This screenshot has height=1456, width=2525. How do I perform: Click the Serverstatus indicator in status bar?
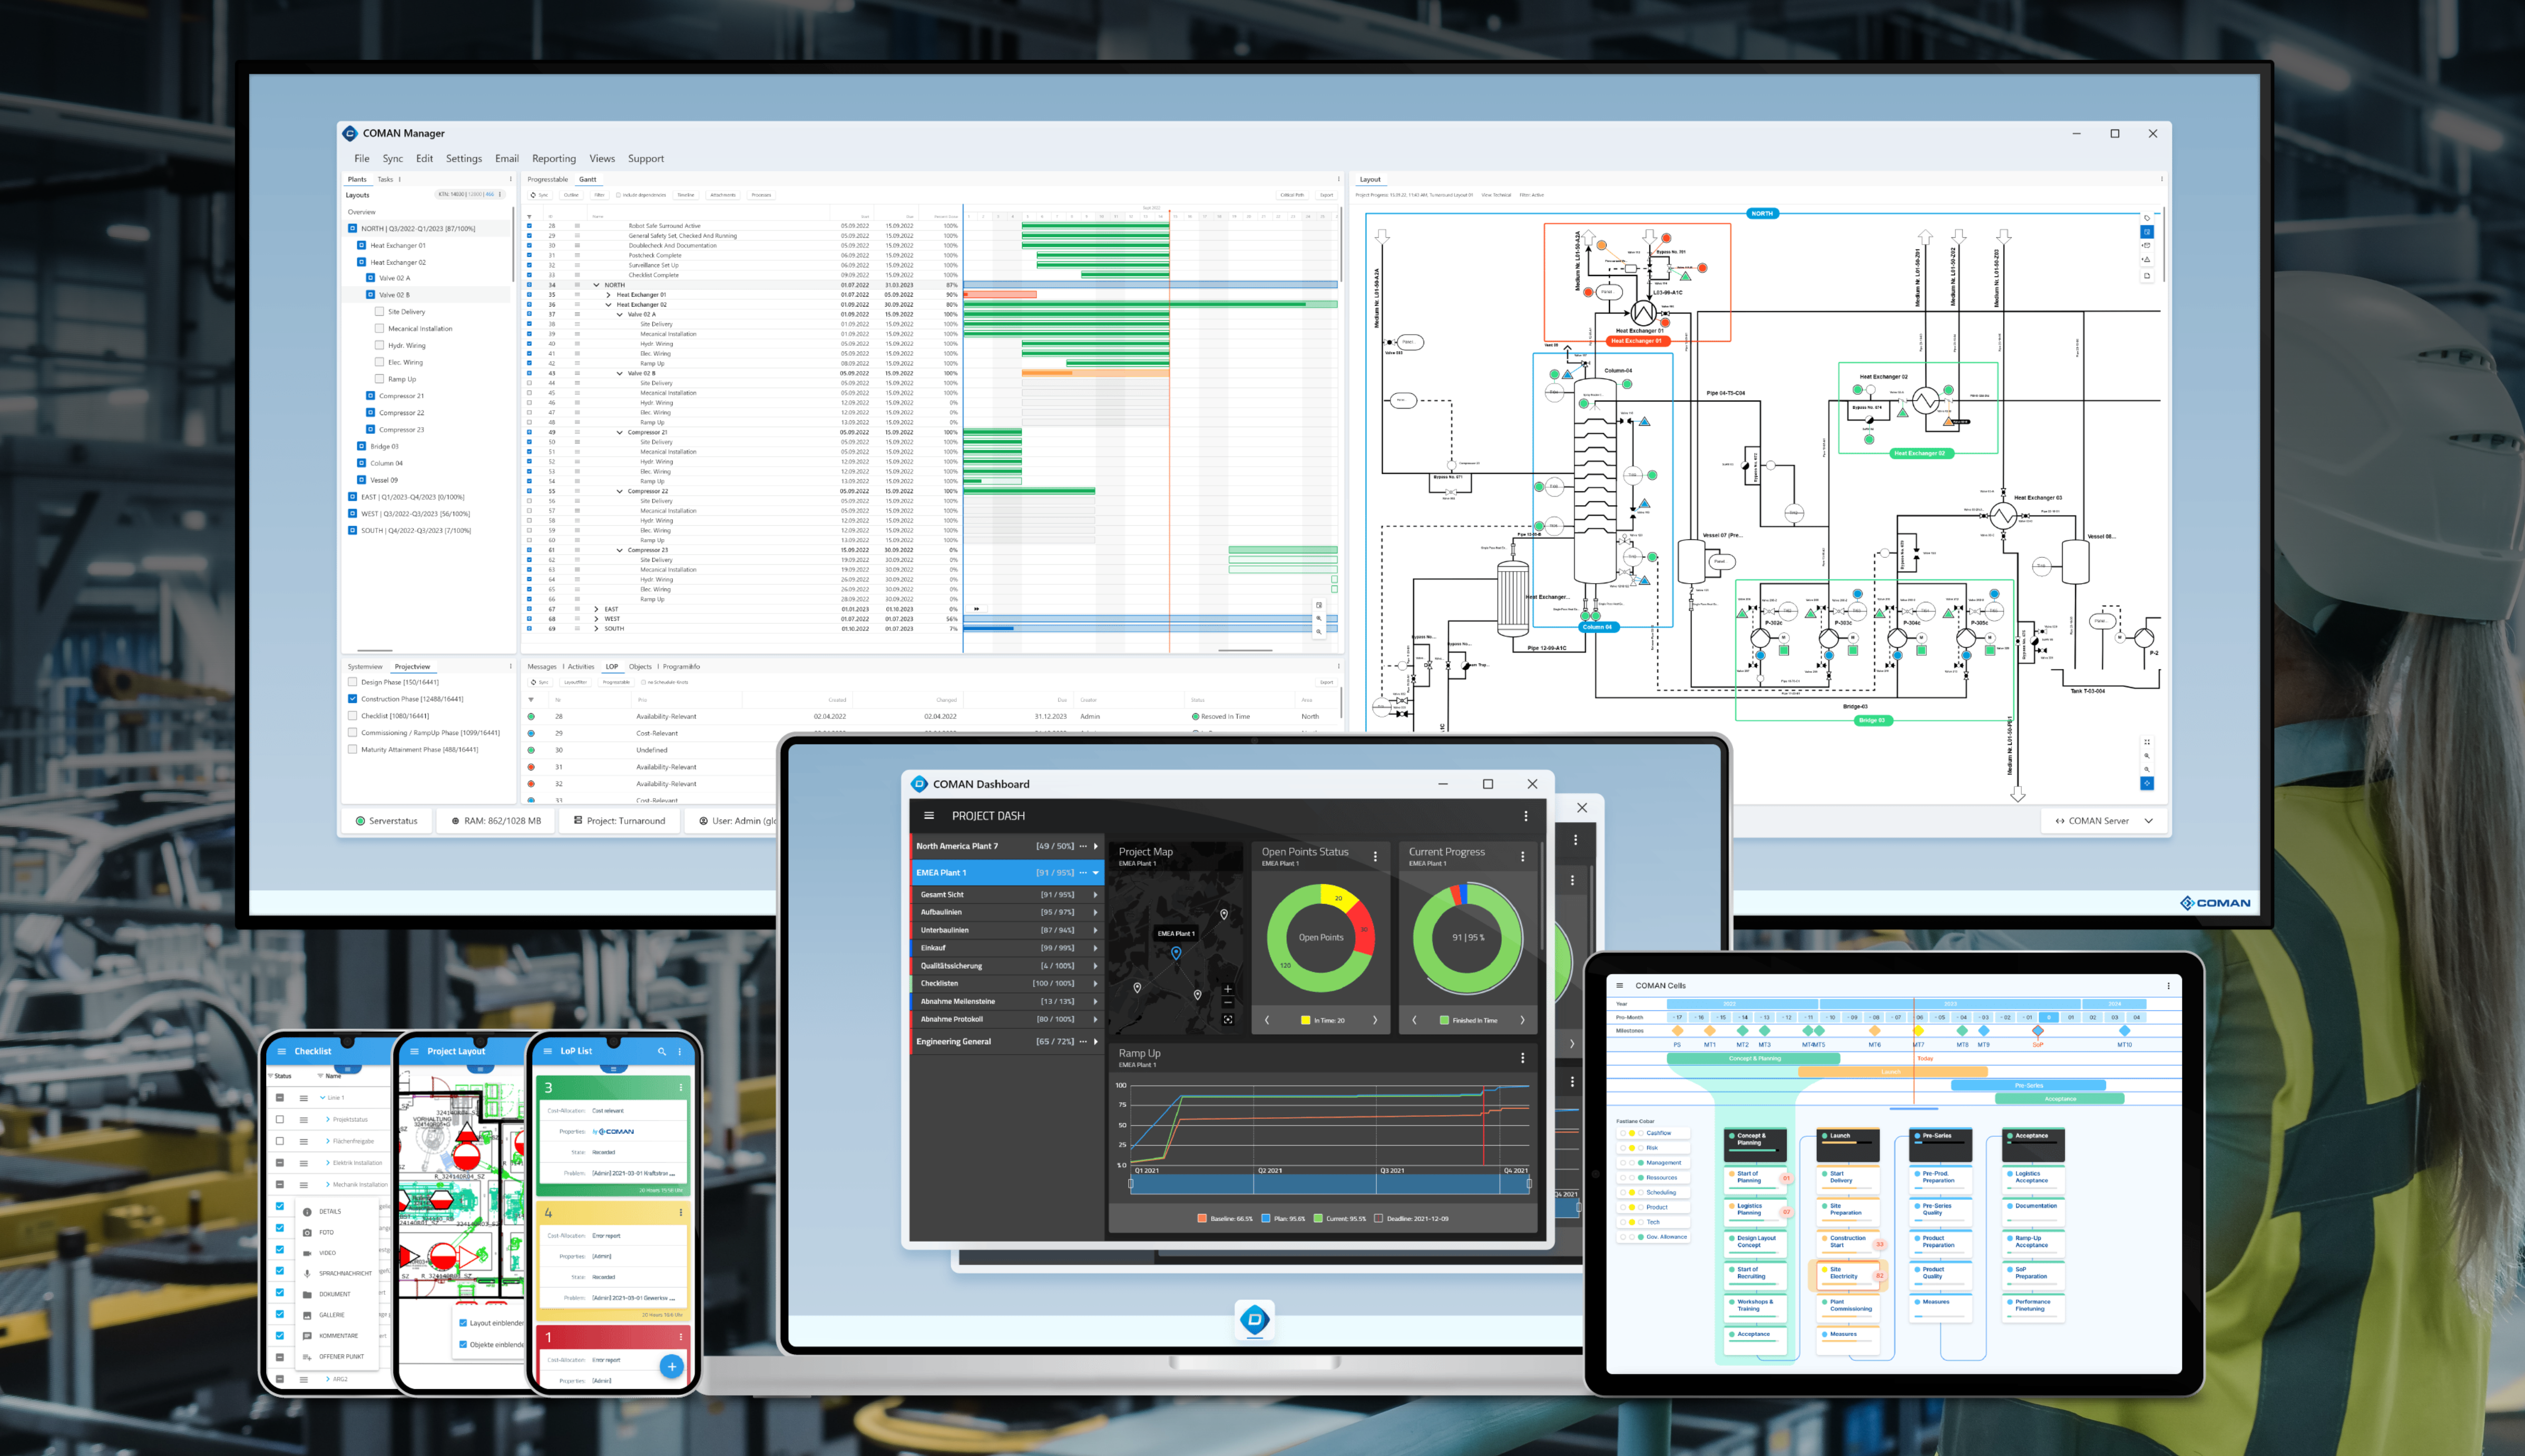click(x=387, y=821)
